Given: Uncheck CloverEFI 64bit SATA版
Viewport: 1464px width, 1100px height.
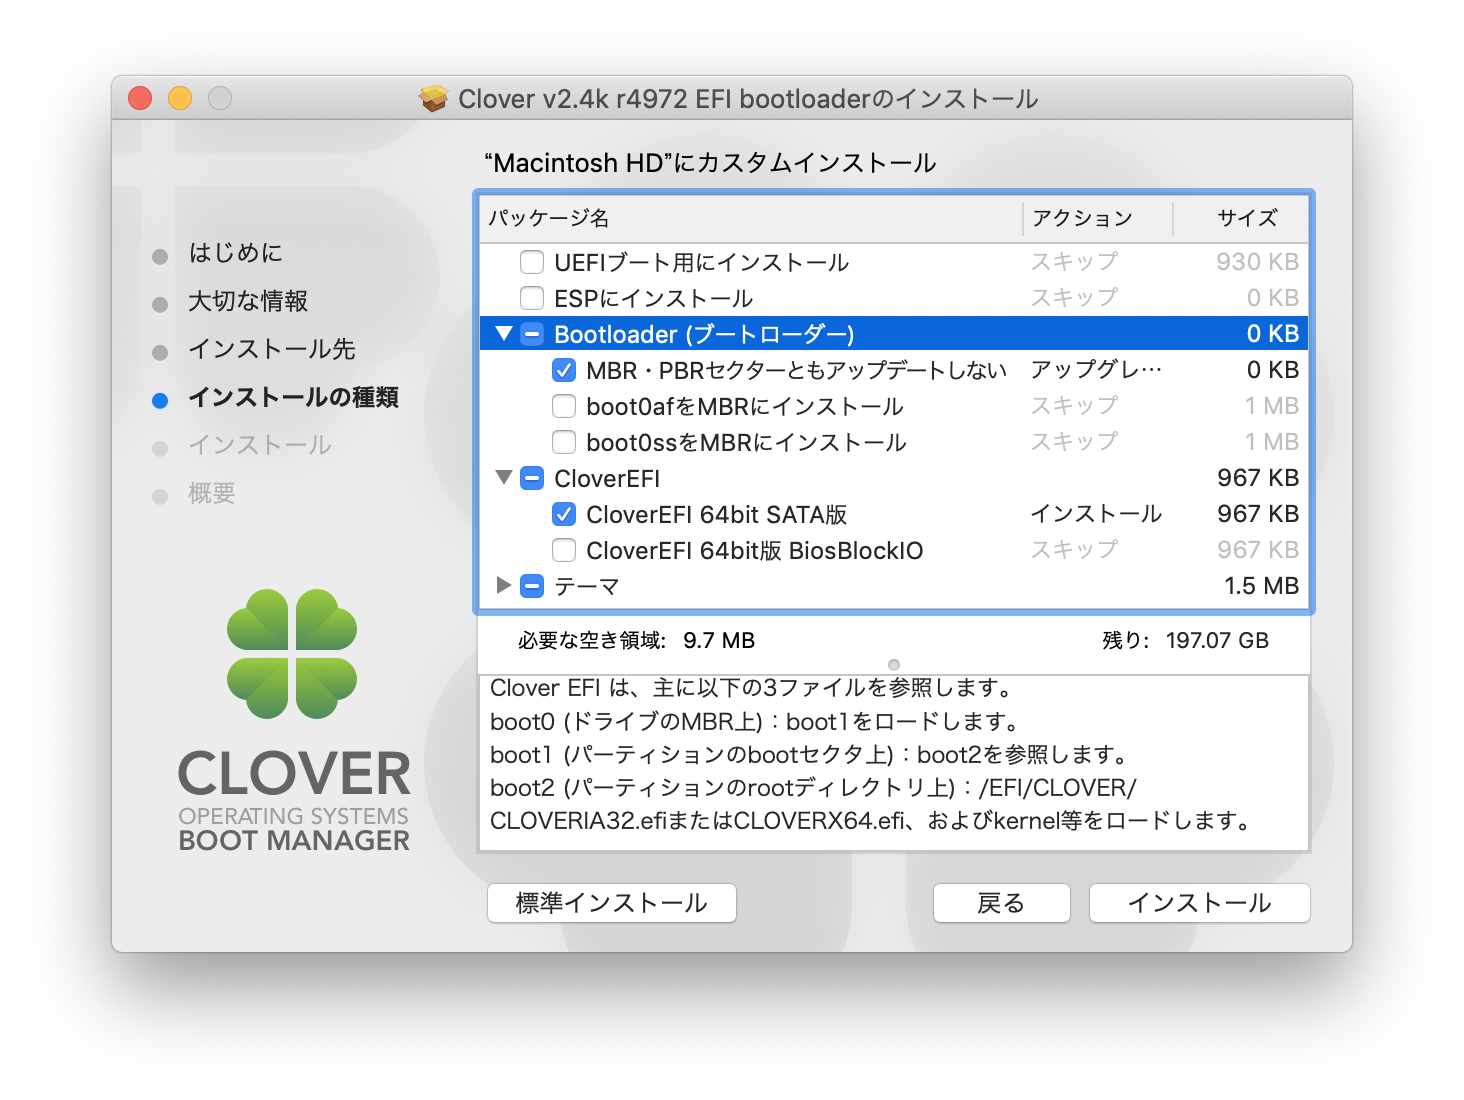Looking at the screenshot, I should [564, 515].
